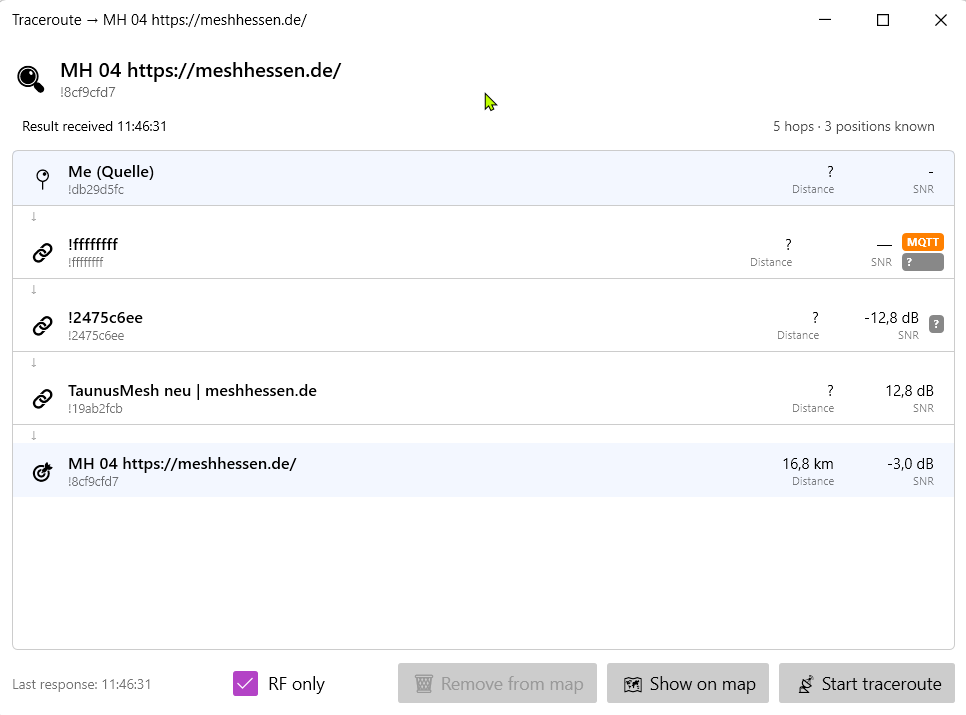
Task: Click the node ID !8cf9cfd7 in header
Action: [87, 92]
